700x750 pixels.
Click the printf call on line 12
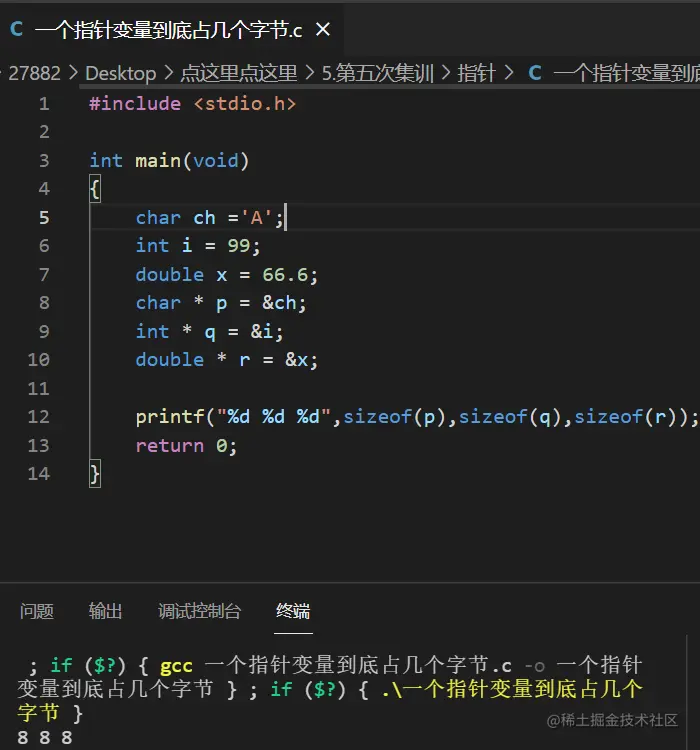coord(416,417)
